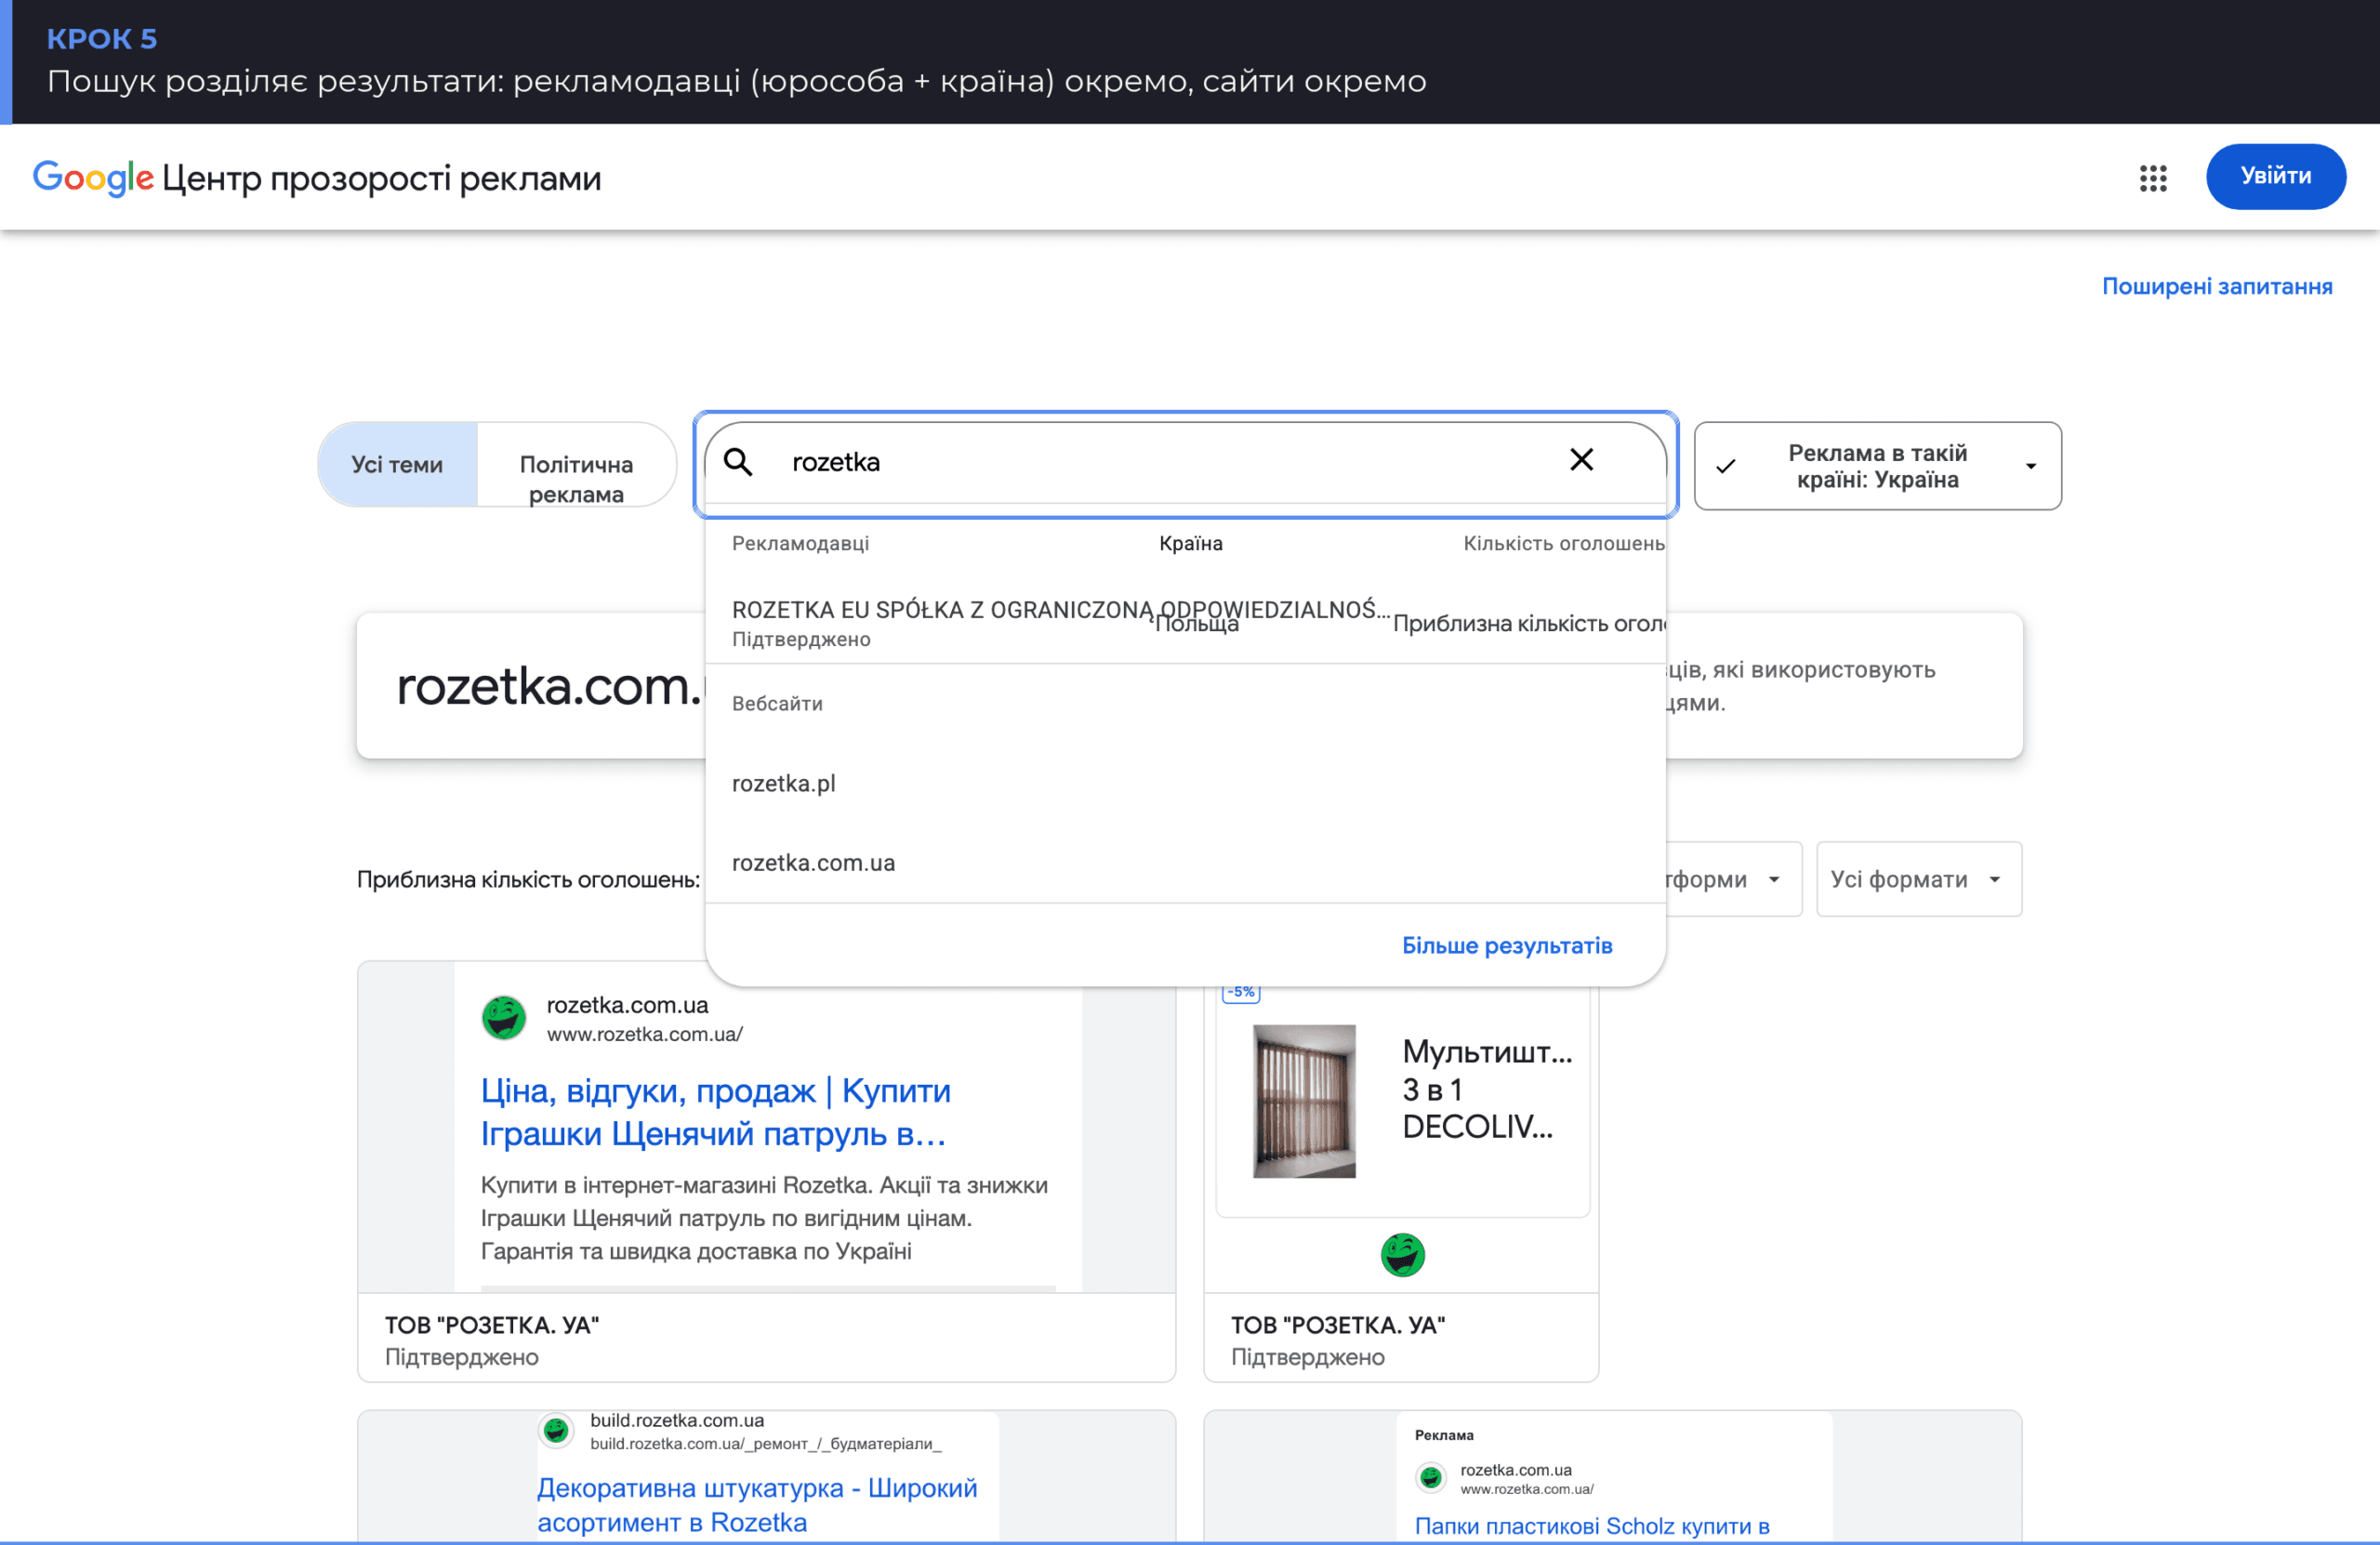Open Поширені запитання link
The height and width of the screenshot is (1545, 2380).
coord(2216,287)
